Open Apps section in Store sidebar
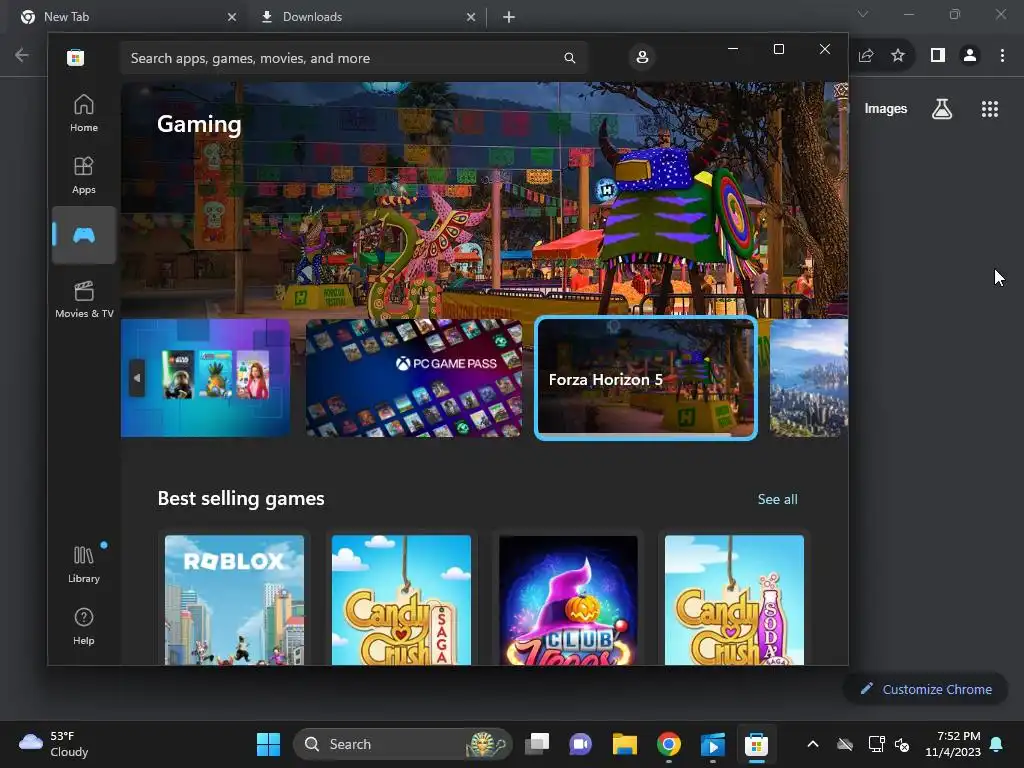This screenshot has width=1024, height=768. point(84,175)
